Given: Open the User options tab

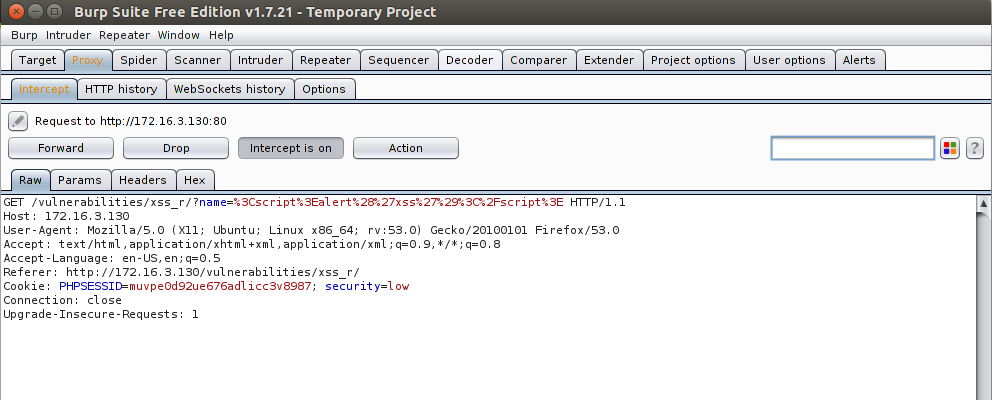Looking at the screenshot, I should 789,60.
